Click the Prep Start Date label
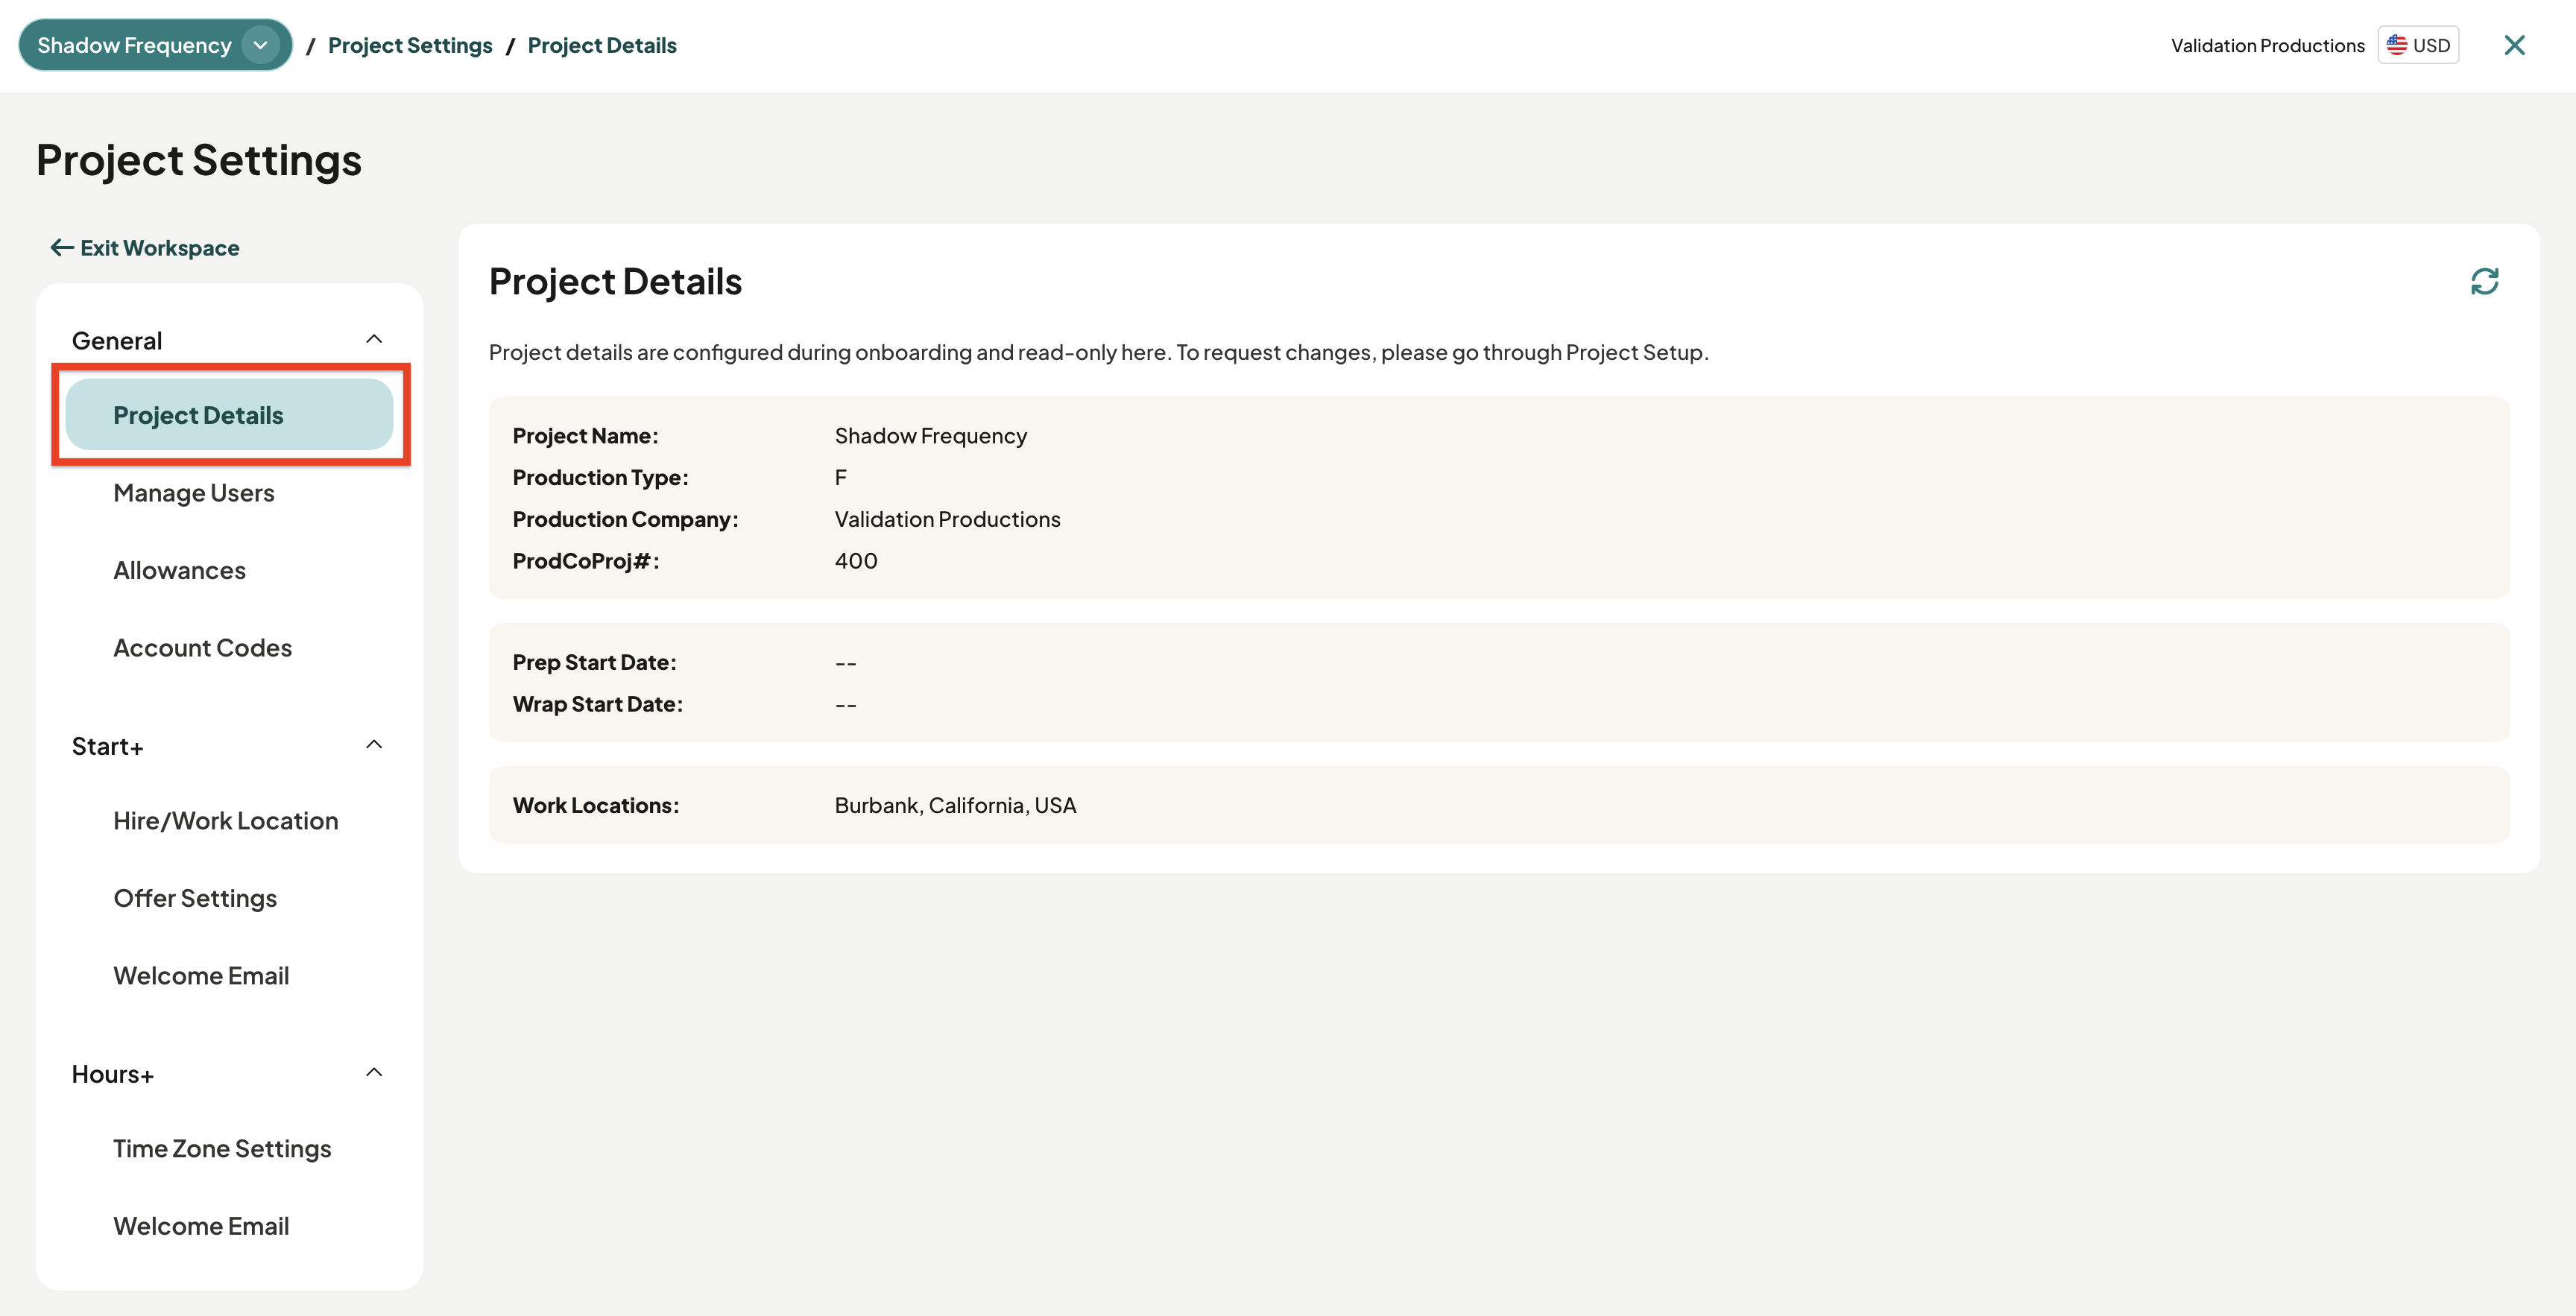 tap(595, 662)
